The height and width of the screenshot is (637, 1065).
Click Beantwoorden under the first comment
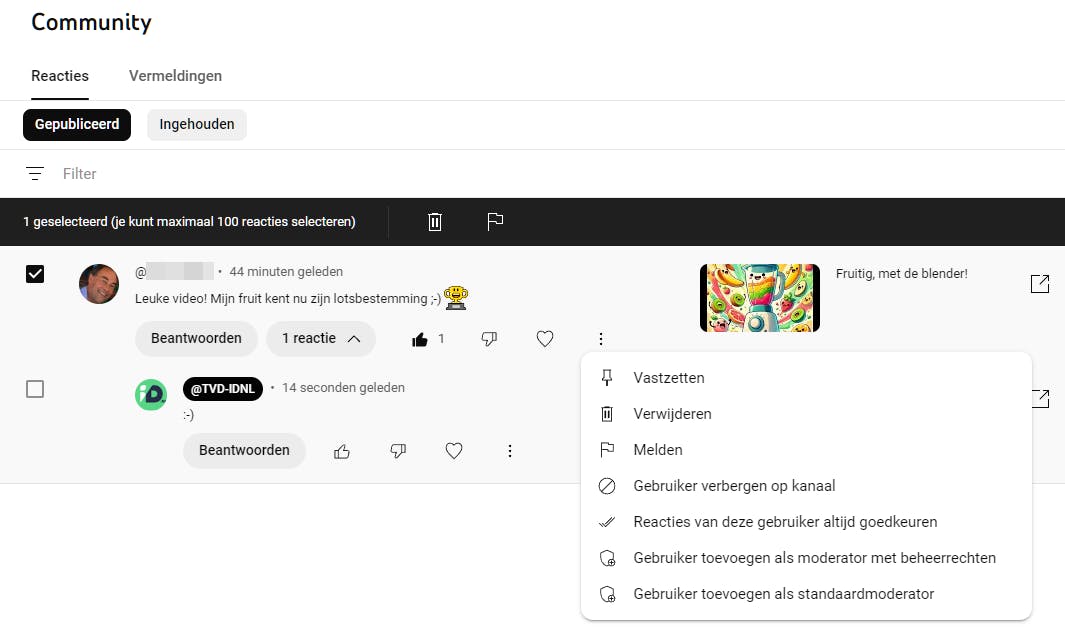[x=196, y=339]
